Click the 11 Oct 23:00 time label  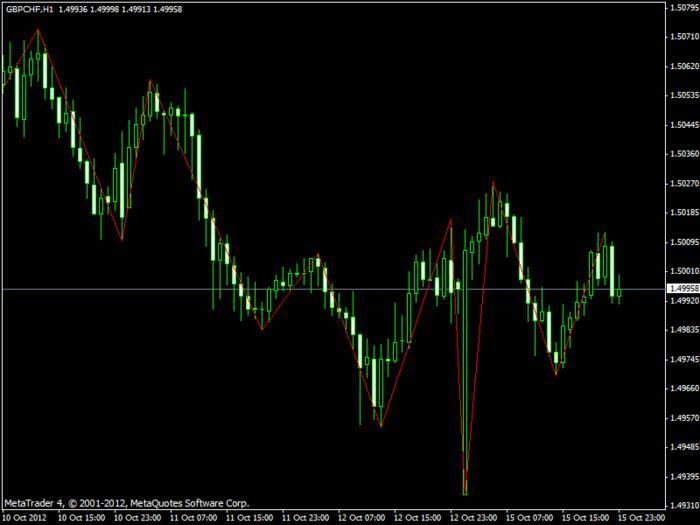[x=305, y=518]
